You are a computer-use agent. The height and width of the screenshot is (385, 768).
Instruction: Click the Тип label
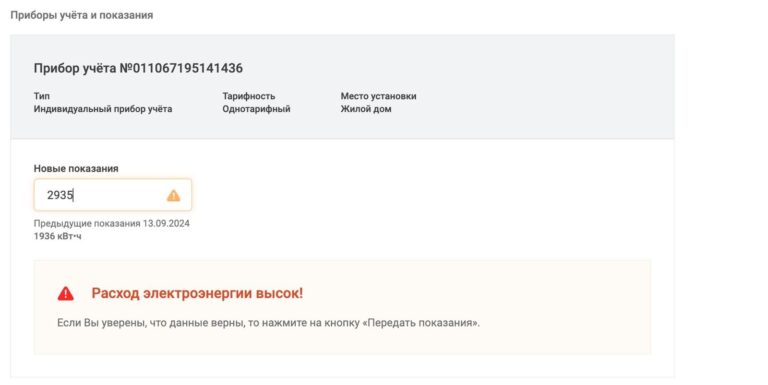pyautogui.click(x=42, y=96)
